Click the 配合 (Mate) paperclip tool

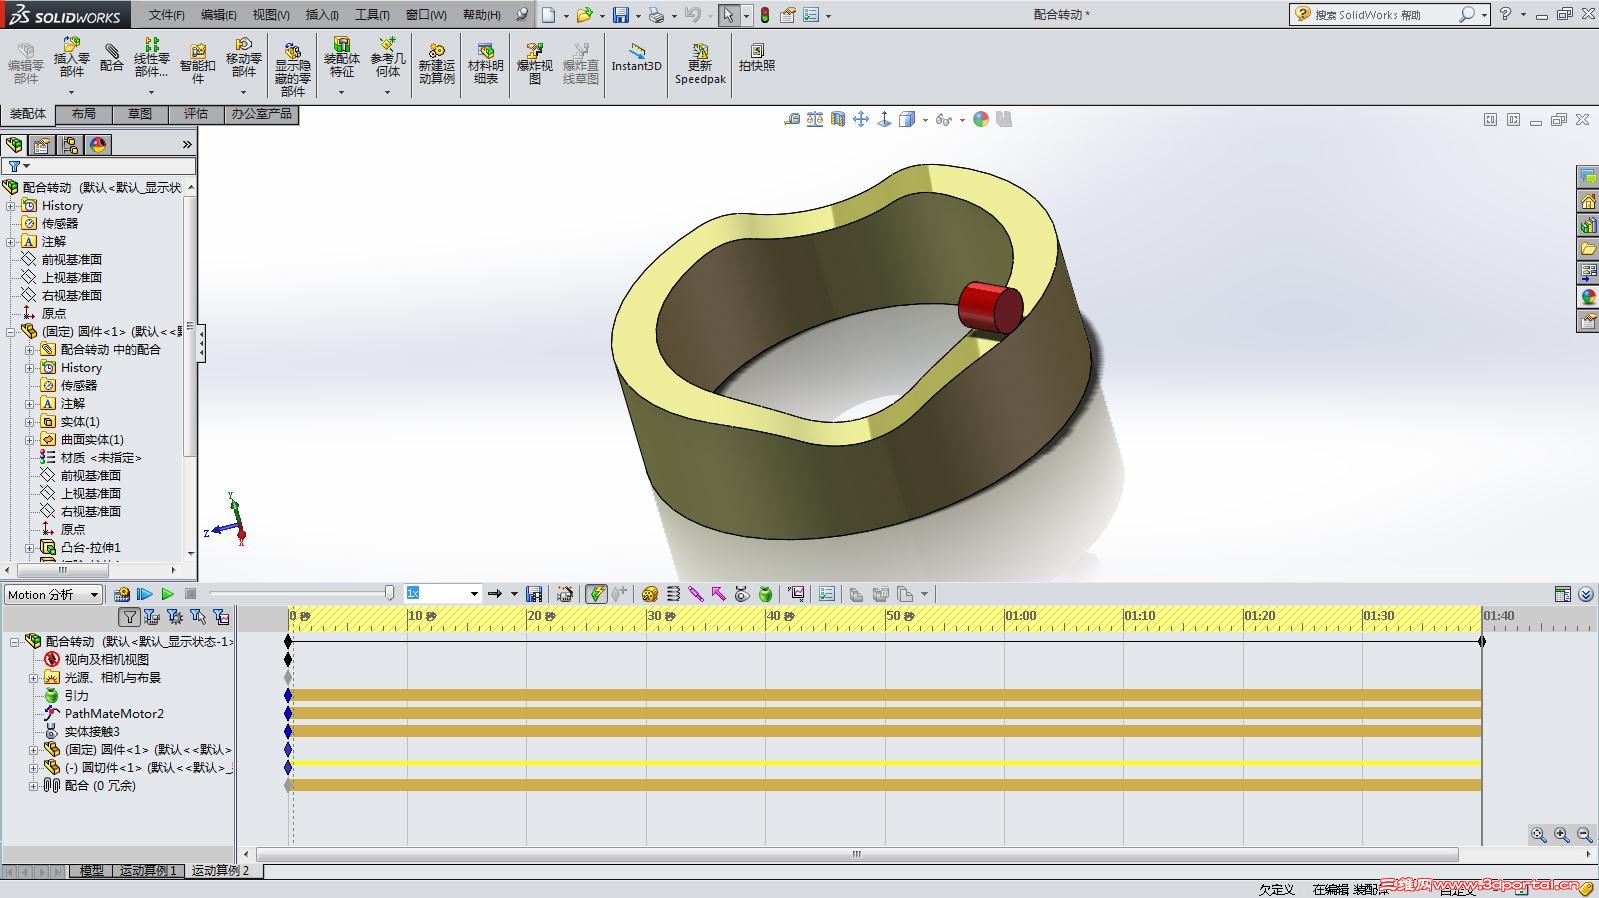[x=112, y=59]
